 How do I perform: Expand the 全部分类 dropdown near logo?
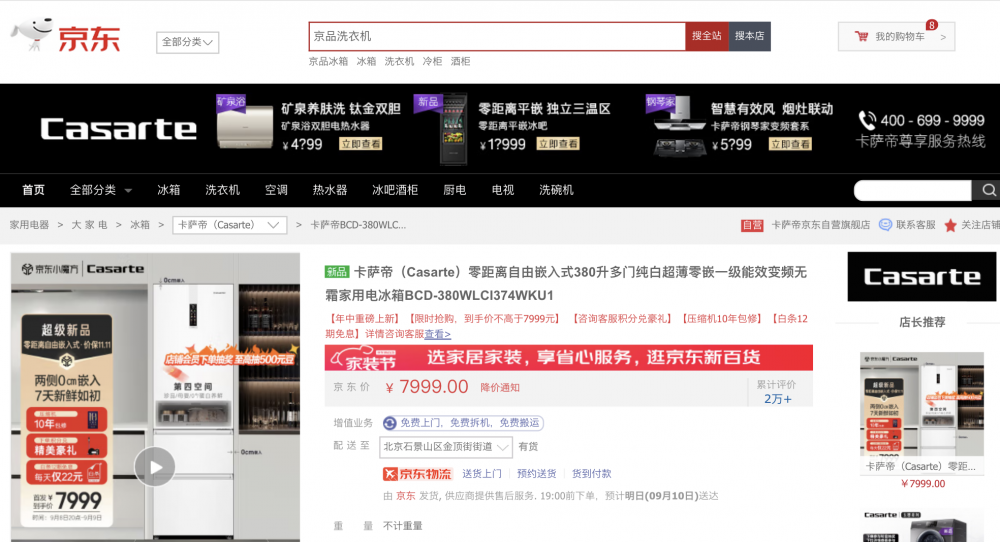(x=187, y=42)
